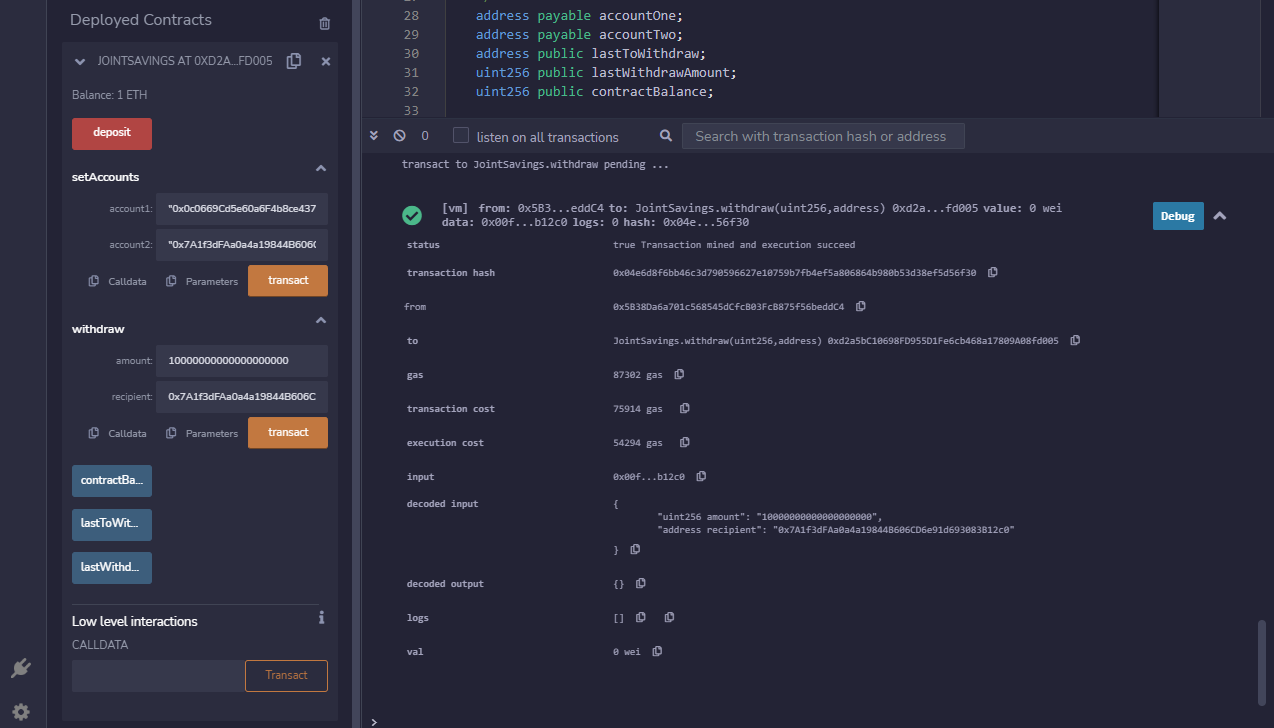Screen dimensions: 1274x728
Task: Click the low level Transact button
Action: tap(286, 676)
